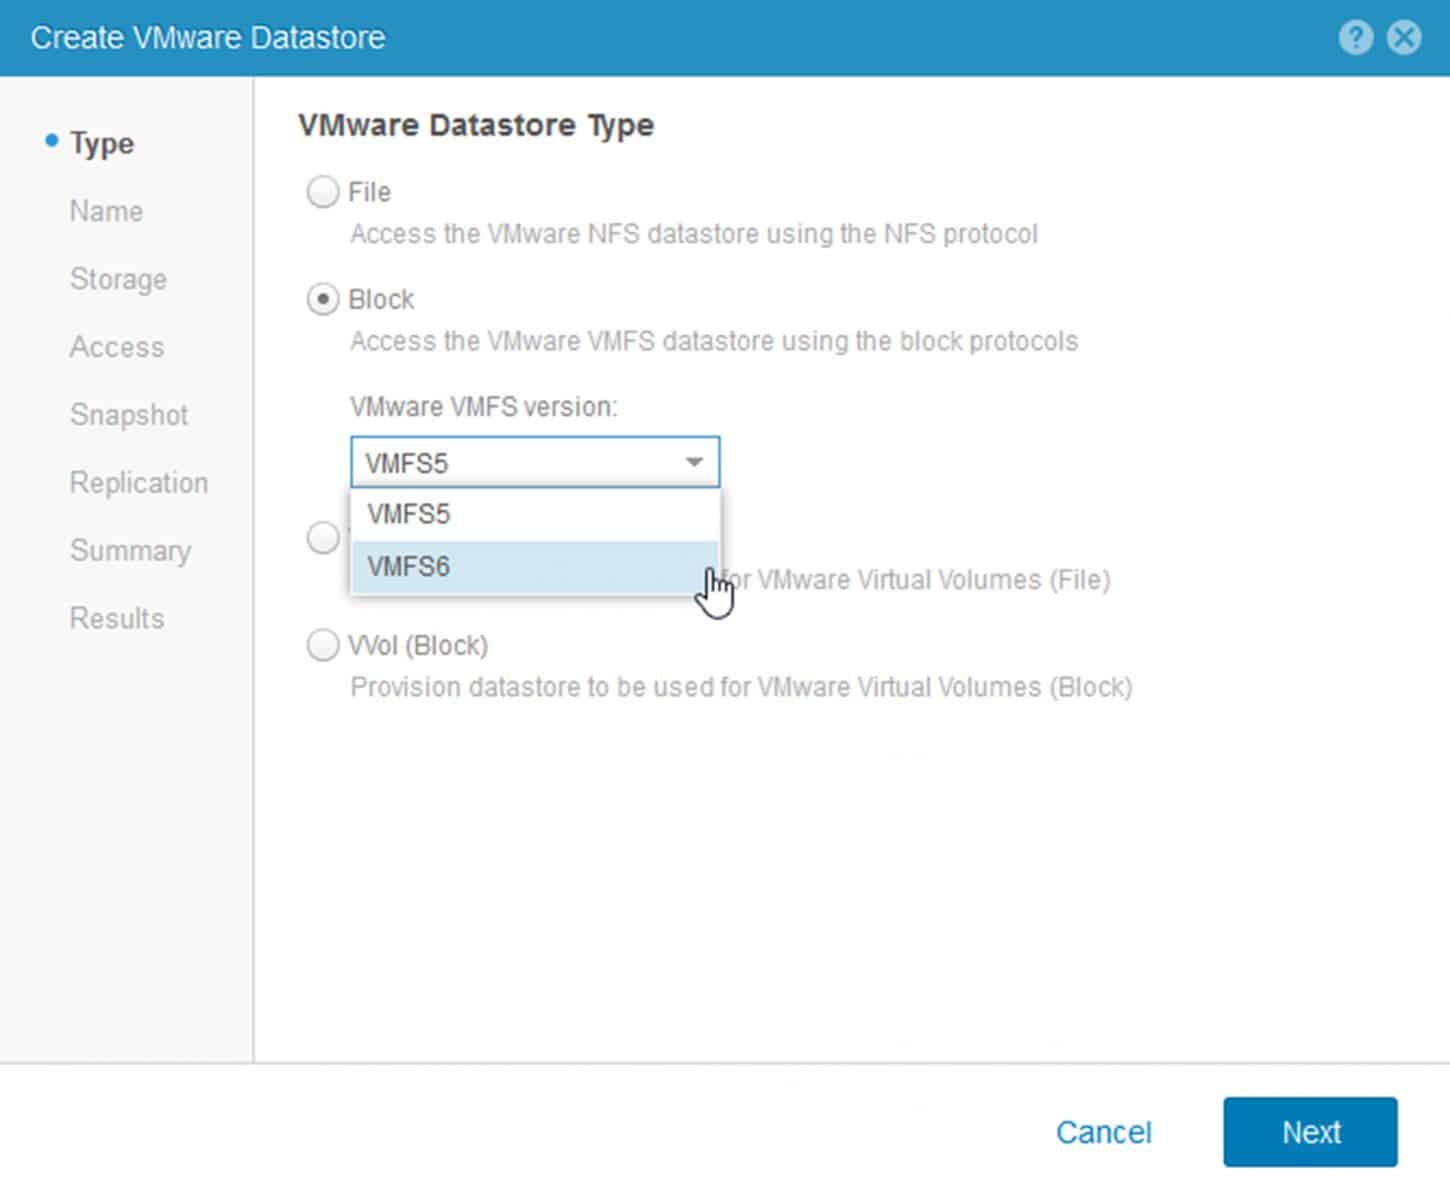The image size is (1450, 1200).
Task: Go to the Snapshot wizard step
Action: coord(129,415)
